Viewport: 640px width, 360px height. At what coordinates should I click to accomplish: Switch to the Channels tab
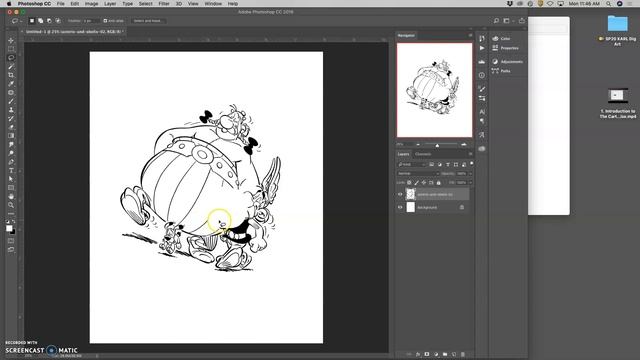pyautogui.click(x=423, y=154)
